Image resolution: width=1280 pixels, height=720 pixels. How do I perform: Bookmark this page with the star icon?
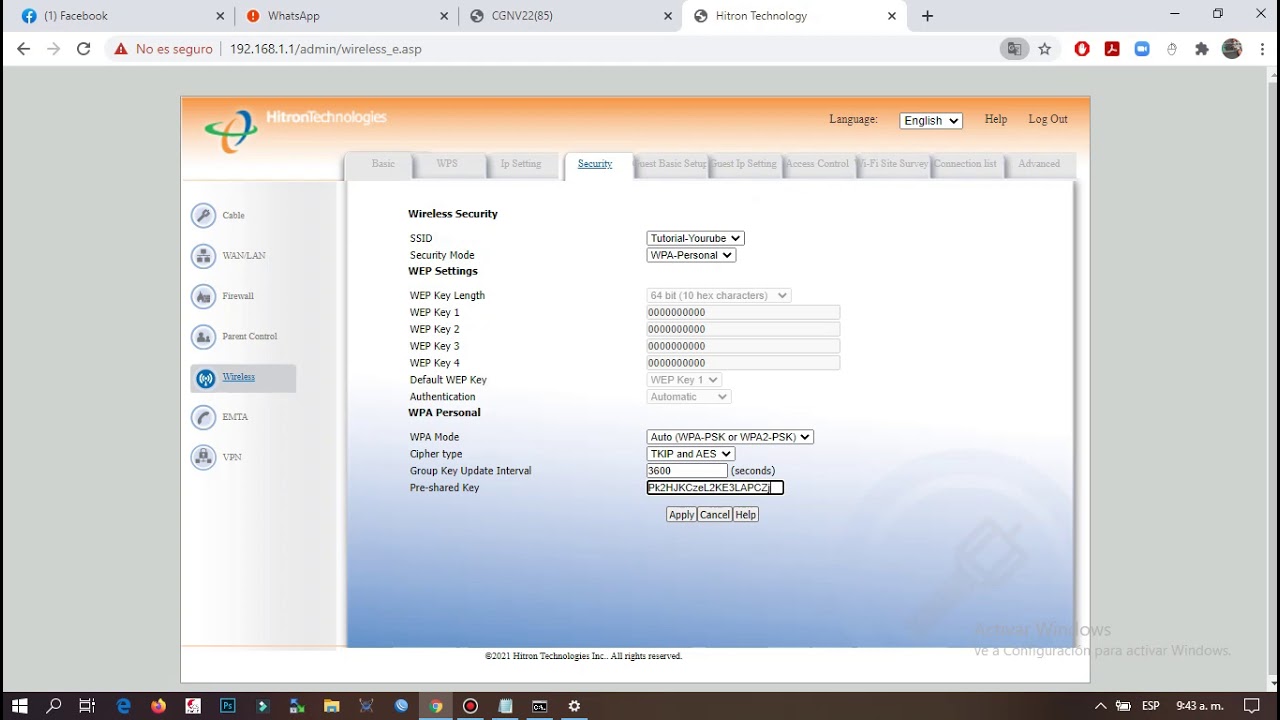[1045, 49]
